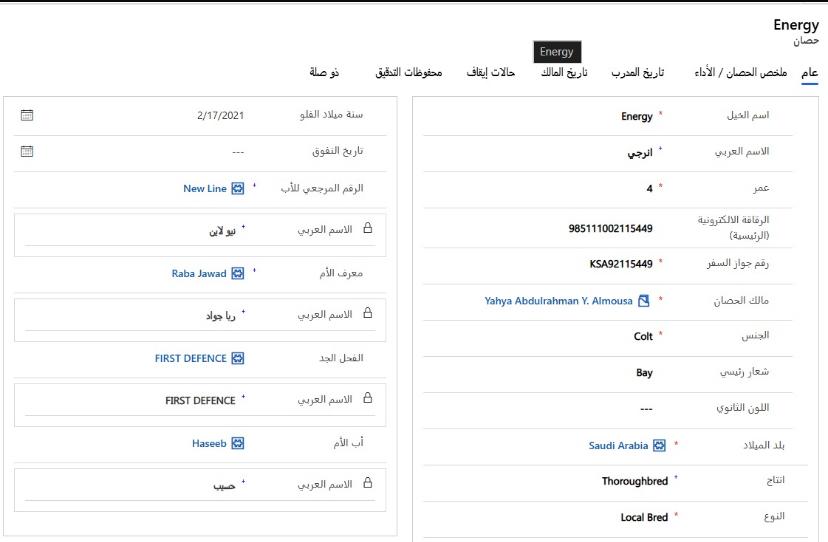Click the FIRST DEFENCE record icon

[x=238, y=358]
